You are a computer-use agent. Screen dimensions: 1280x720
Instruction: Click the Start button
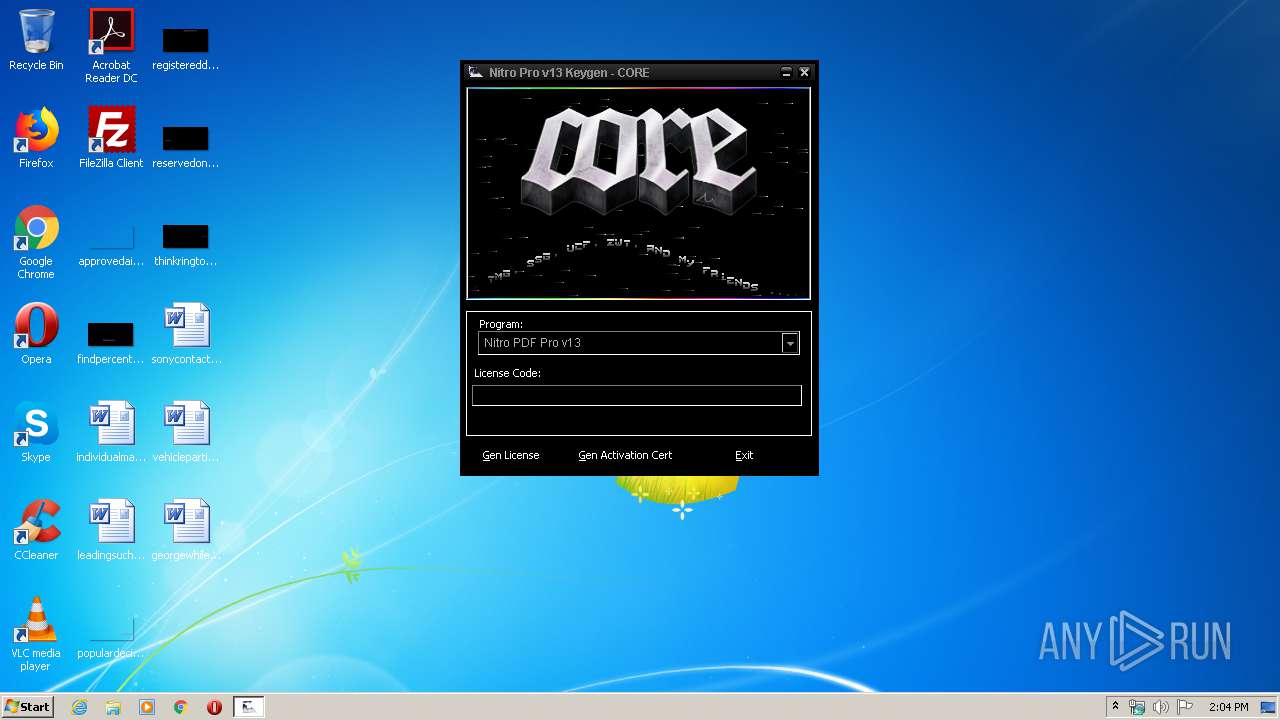click(27, 707)
